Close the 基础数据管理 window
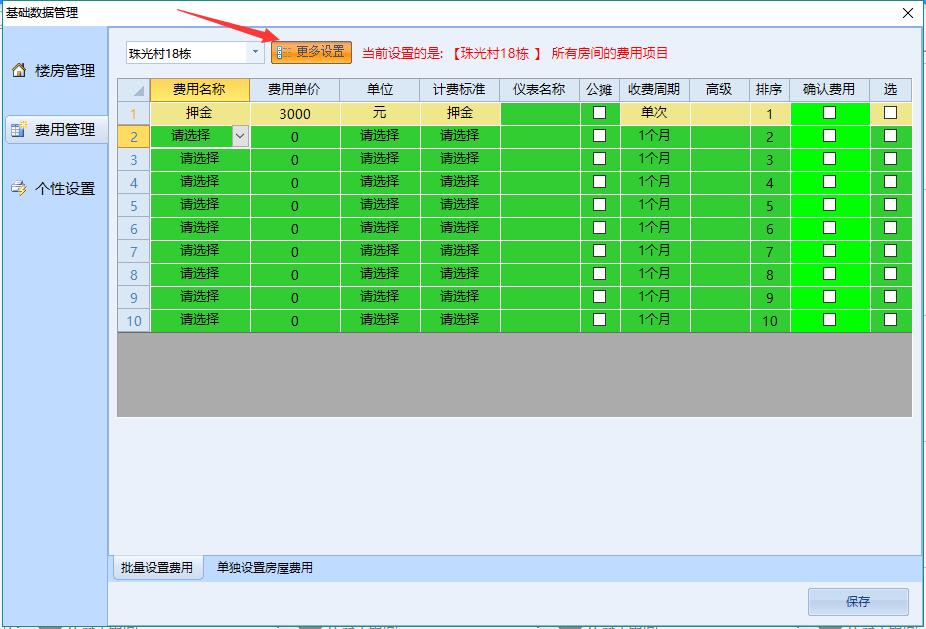This screenshot has width=926, height=629. 908,13
